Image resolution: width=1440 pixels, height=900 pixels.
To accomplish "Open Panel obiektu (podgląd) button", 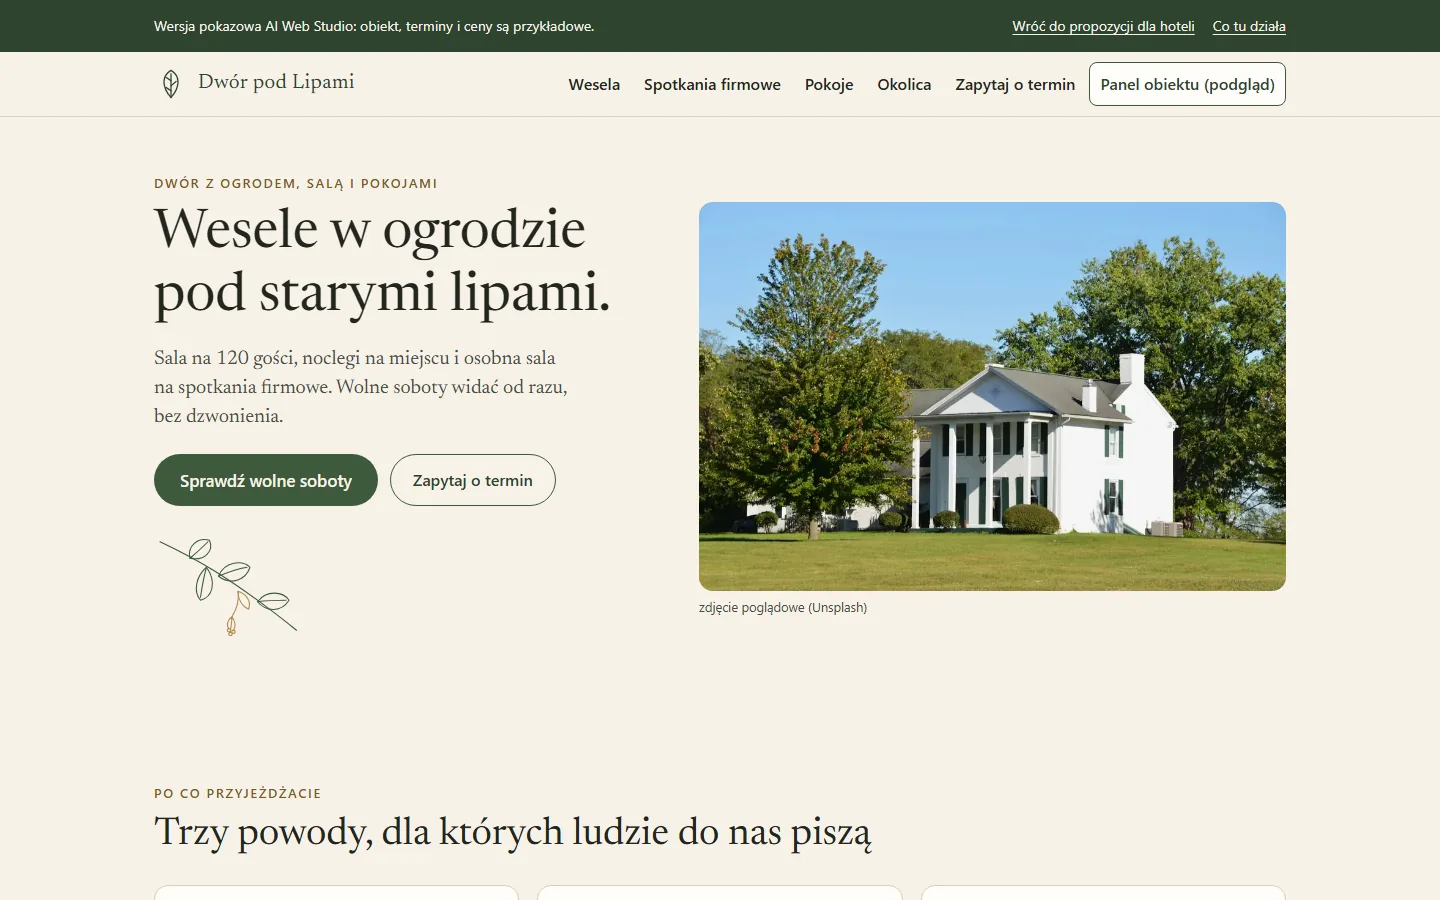I will [1187, 84].
